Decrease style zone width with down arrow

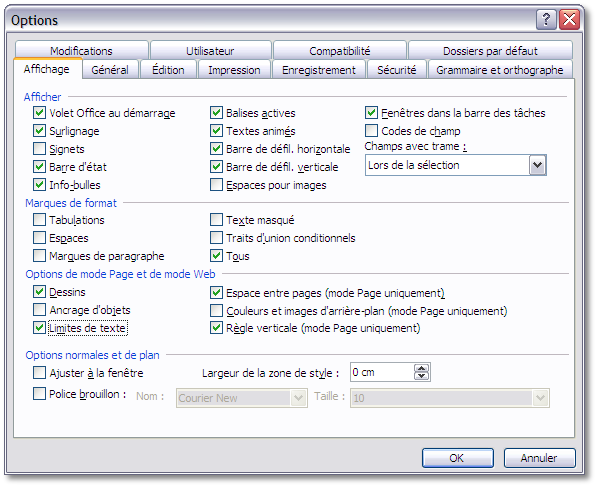(x=421, y=376)
